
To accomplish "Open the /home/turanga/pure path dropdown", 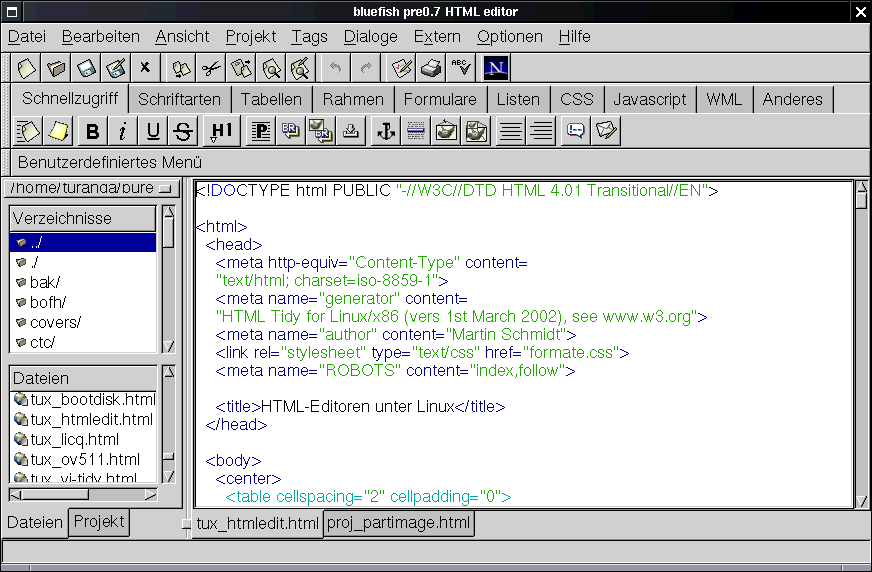I will pos(91,188).
